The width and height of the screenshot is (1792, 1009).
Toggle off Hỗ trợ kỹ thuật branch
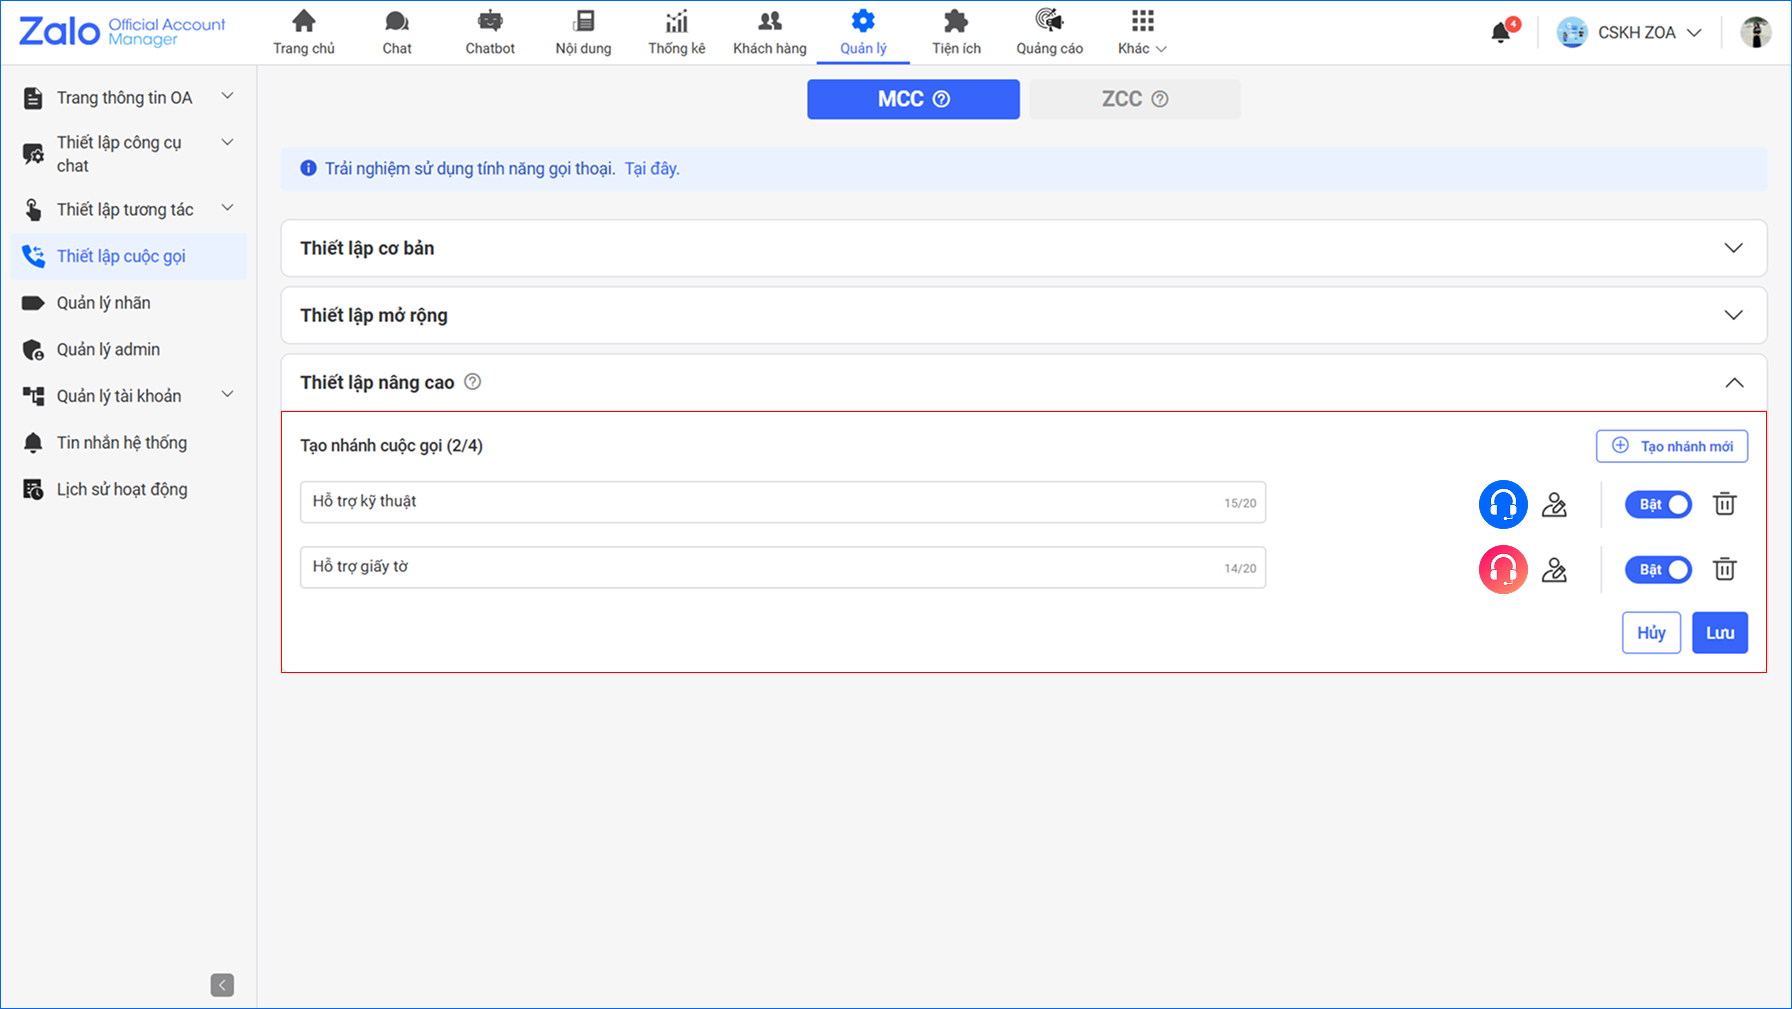(1659, 504)
